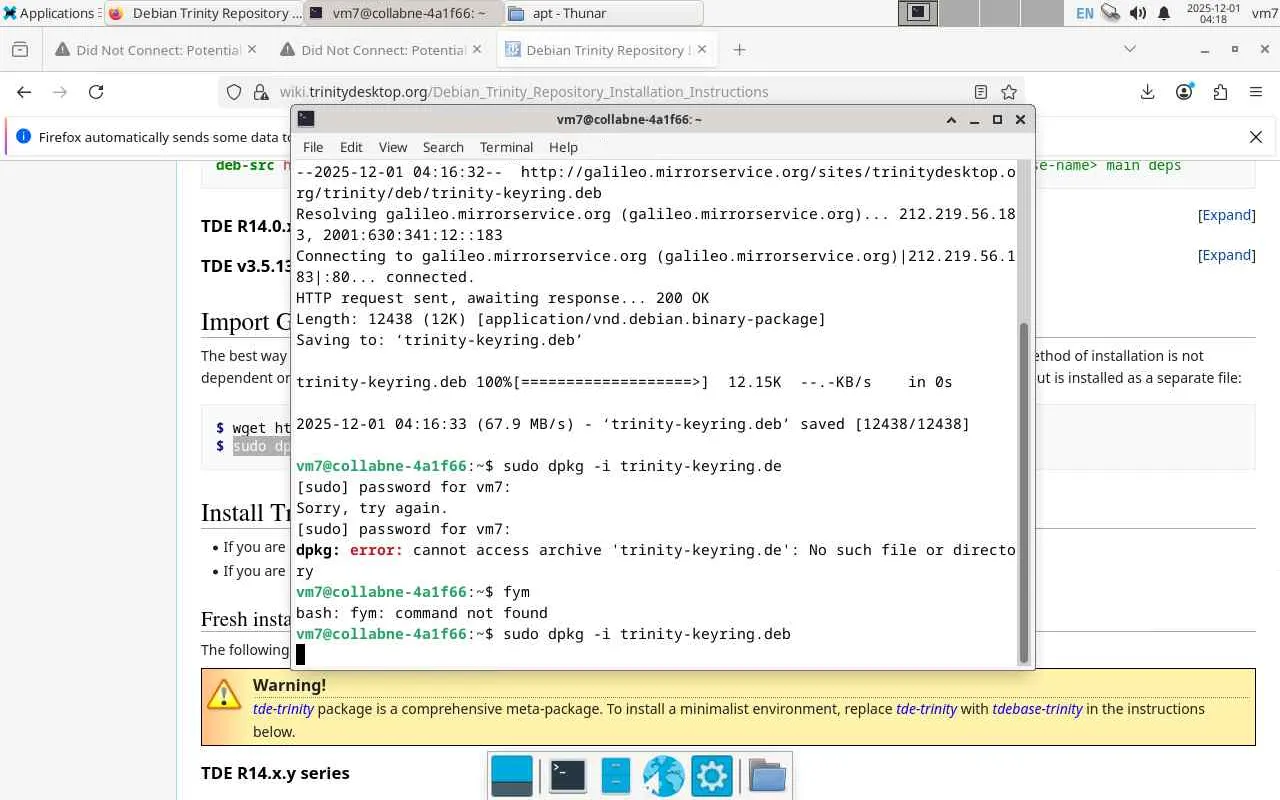Viewport: 1280px width, 800px height.
Task: Open the tde-trinity link before 'package is a comprehensive'
Action: tap(283, 709)
